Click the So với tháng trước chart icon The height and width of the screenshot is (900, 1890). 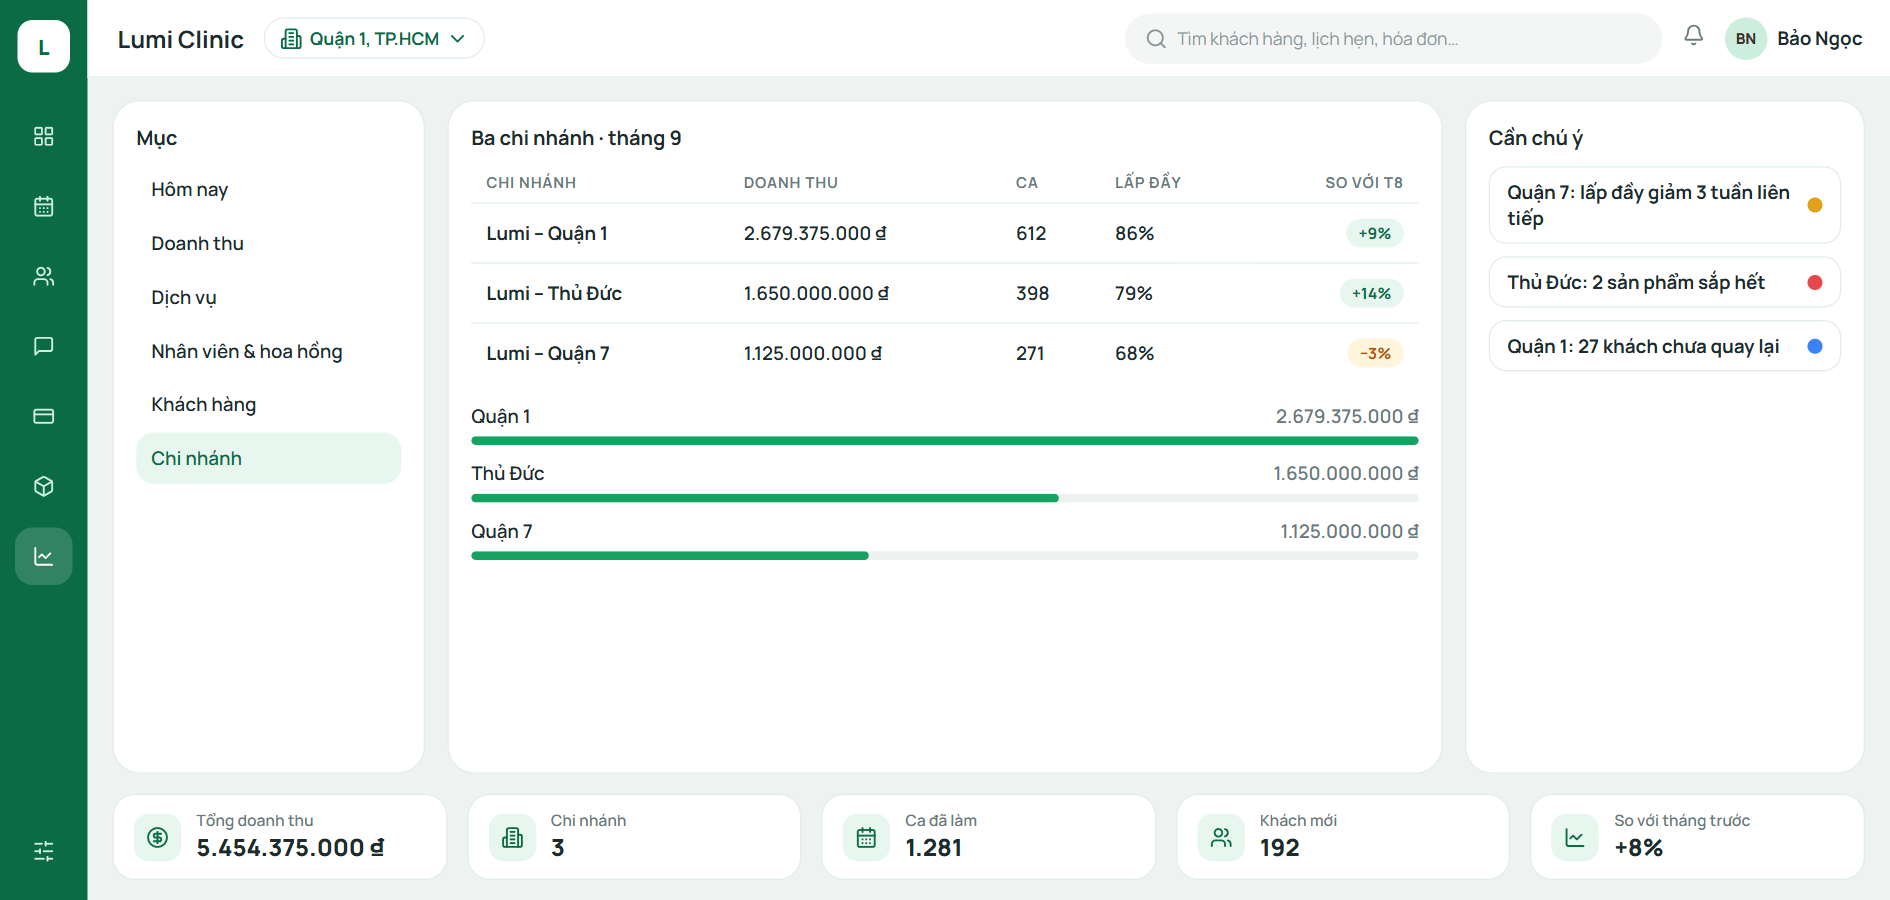coord(1575,837)
